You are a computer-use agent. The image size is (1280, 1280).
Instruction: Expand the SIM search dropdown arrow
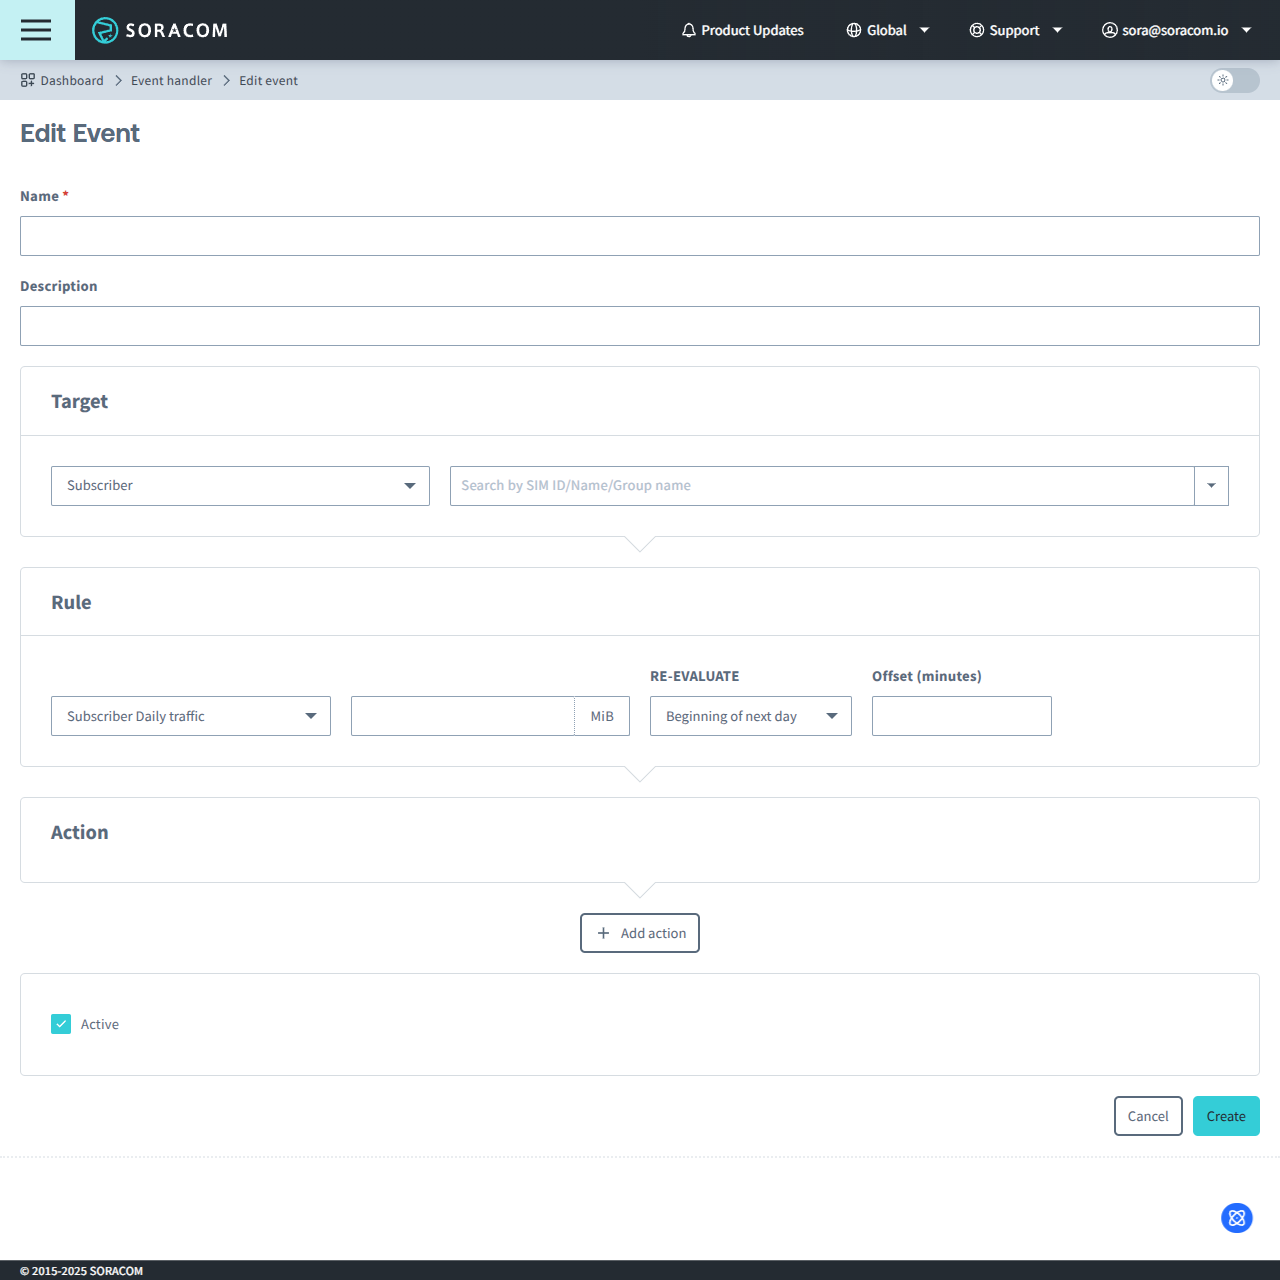(x=1211, y=485)
